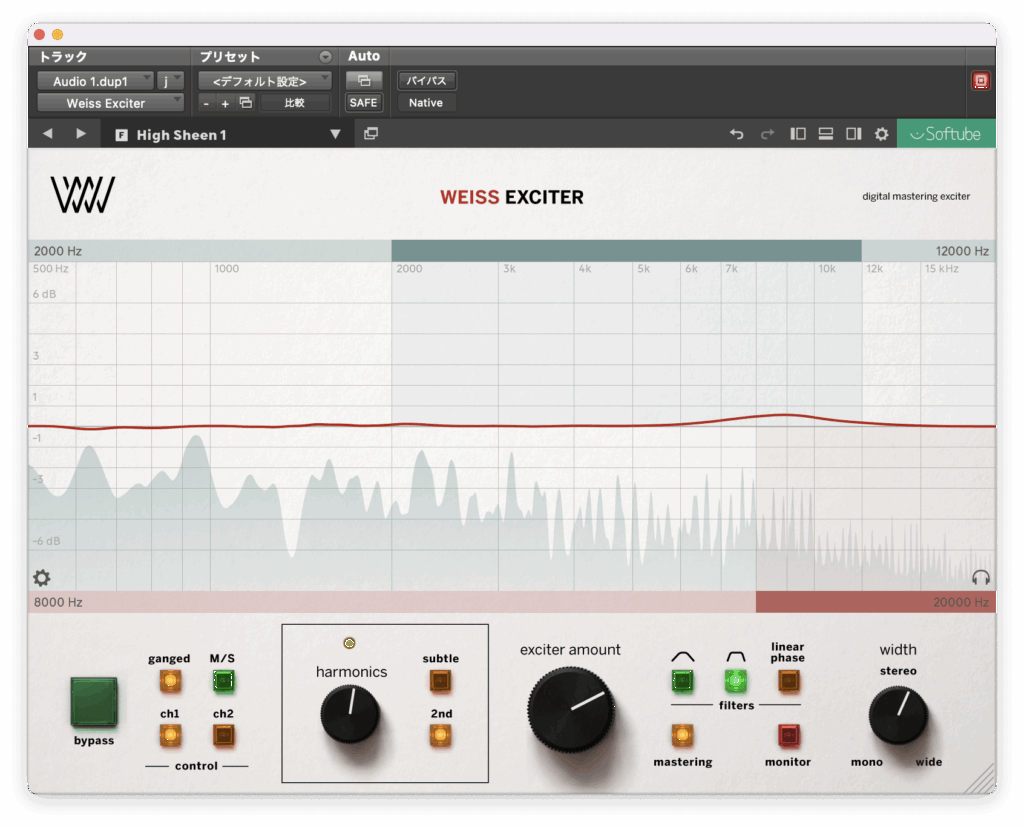Show the left side panel layout
The height and width of the screenshot is (827, 1024).
coord(798,134)
